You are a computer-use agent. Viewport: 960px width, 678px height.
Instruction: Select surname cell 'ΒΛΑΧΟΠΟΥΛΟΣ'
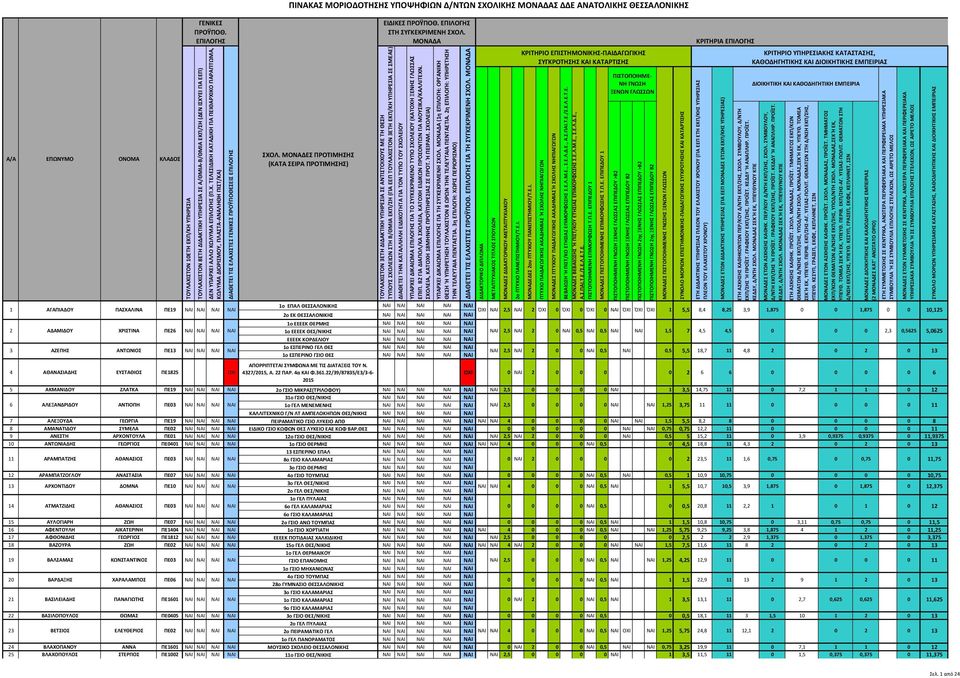(59, 654)
